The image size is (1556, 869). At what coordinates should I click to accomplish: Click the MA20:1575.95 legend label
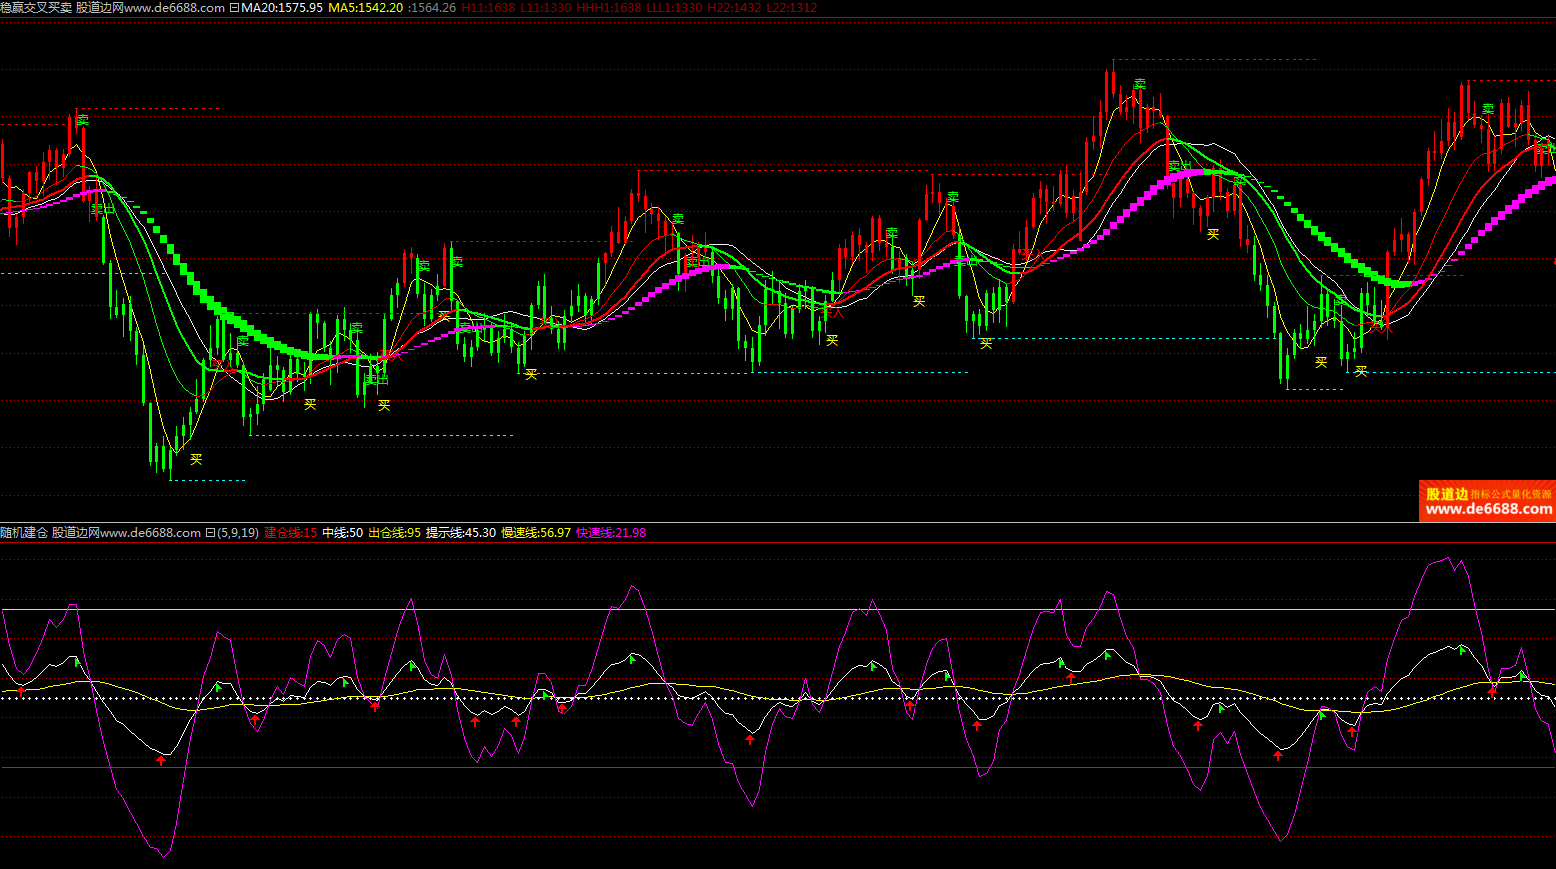282,8
